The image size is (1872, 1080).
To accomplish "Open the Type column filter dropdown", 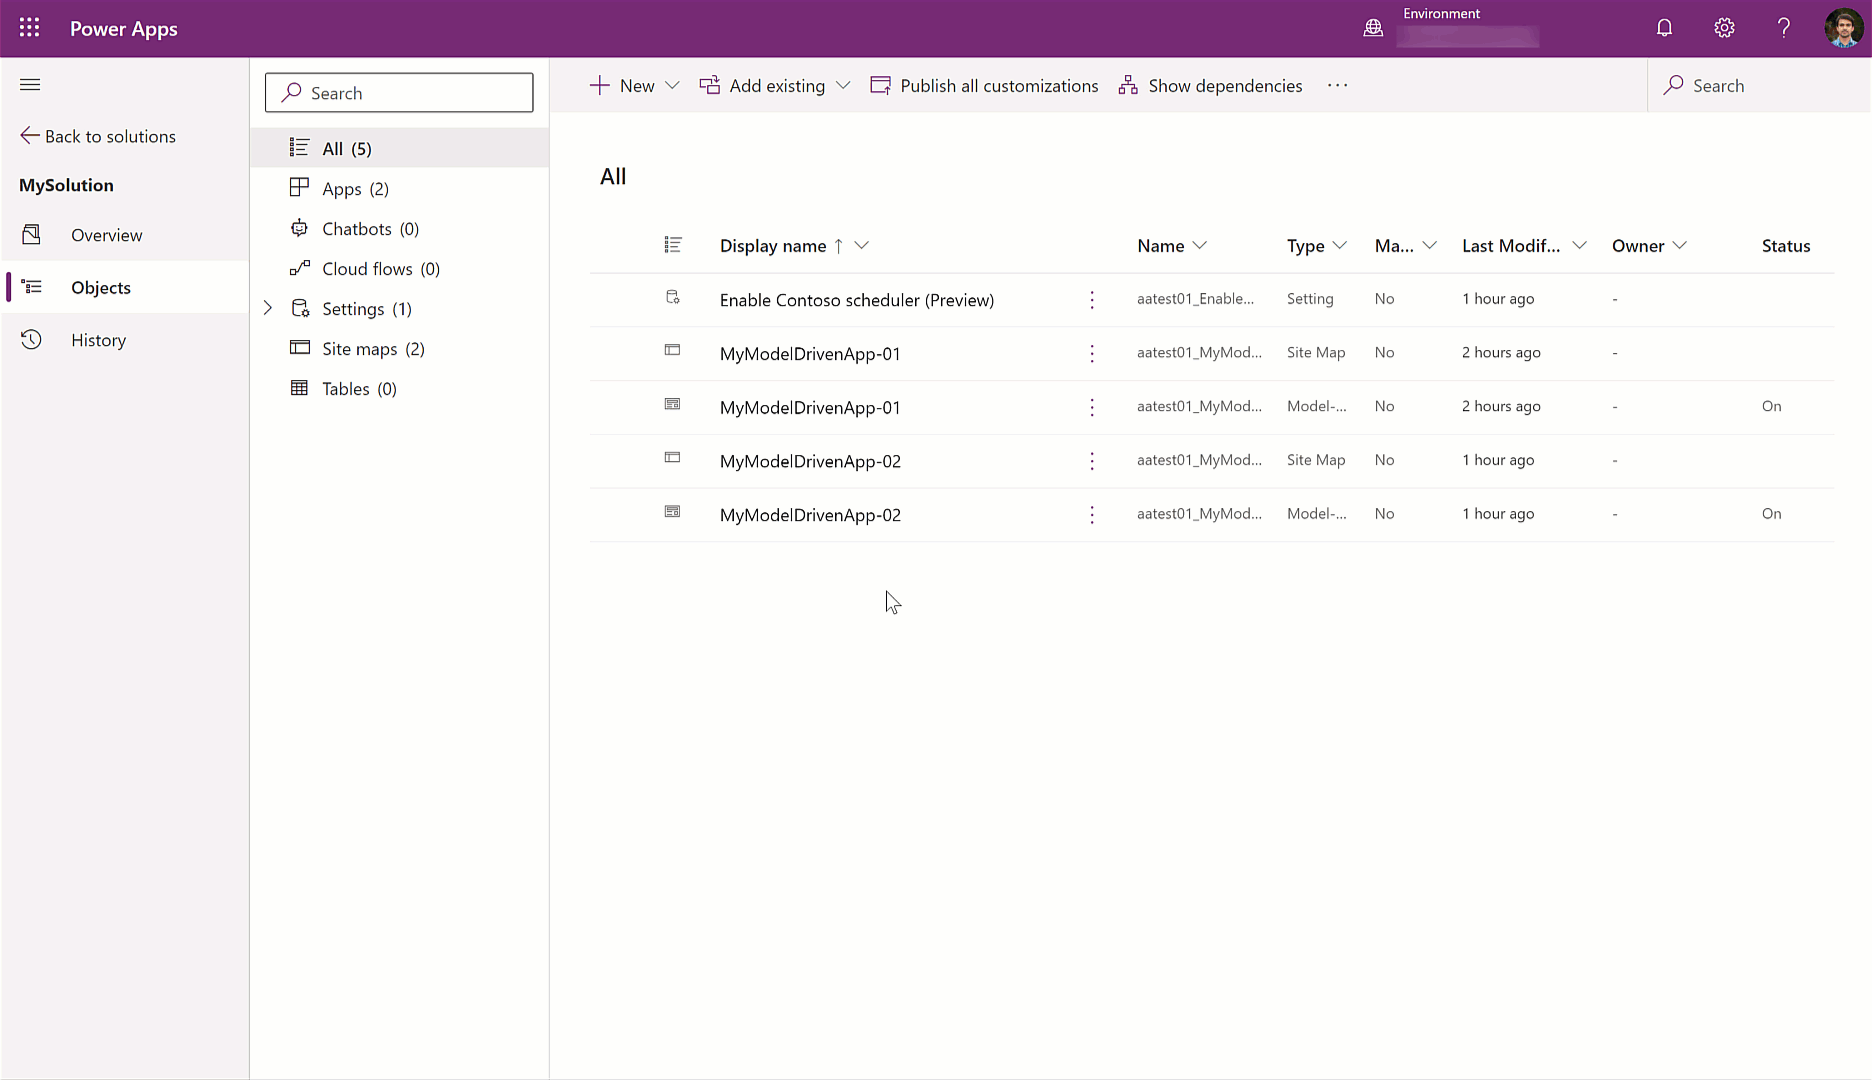I will 1341,245.
